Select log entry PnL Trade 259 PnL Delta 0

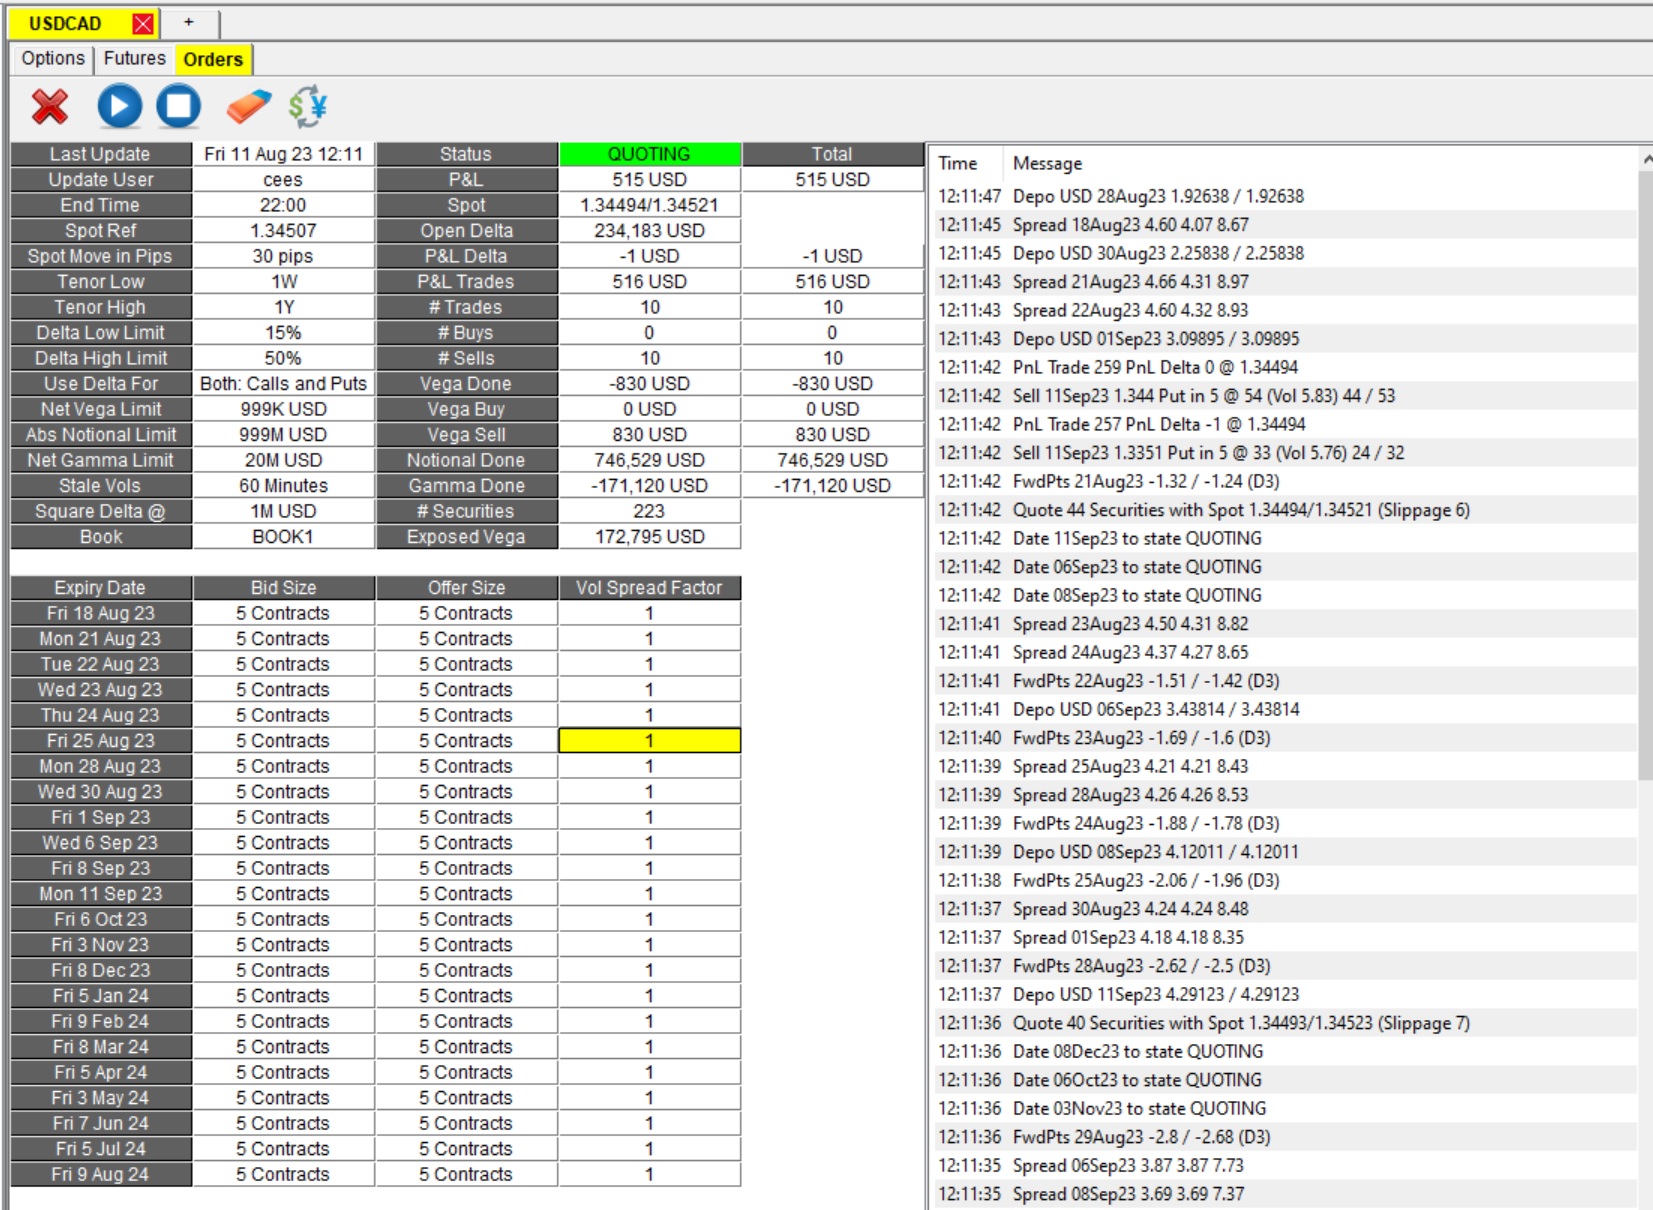(1284, 367)
